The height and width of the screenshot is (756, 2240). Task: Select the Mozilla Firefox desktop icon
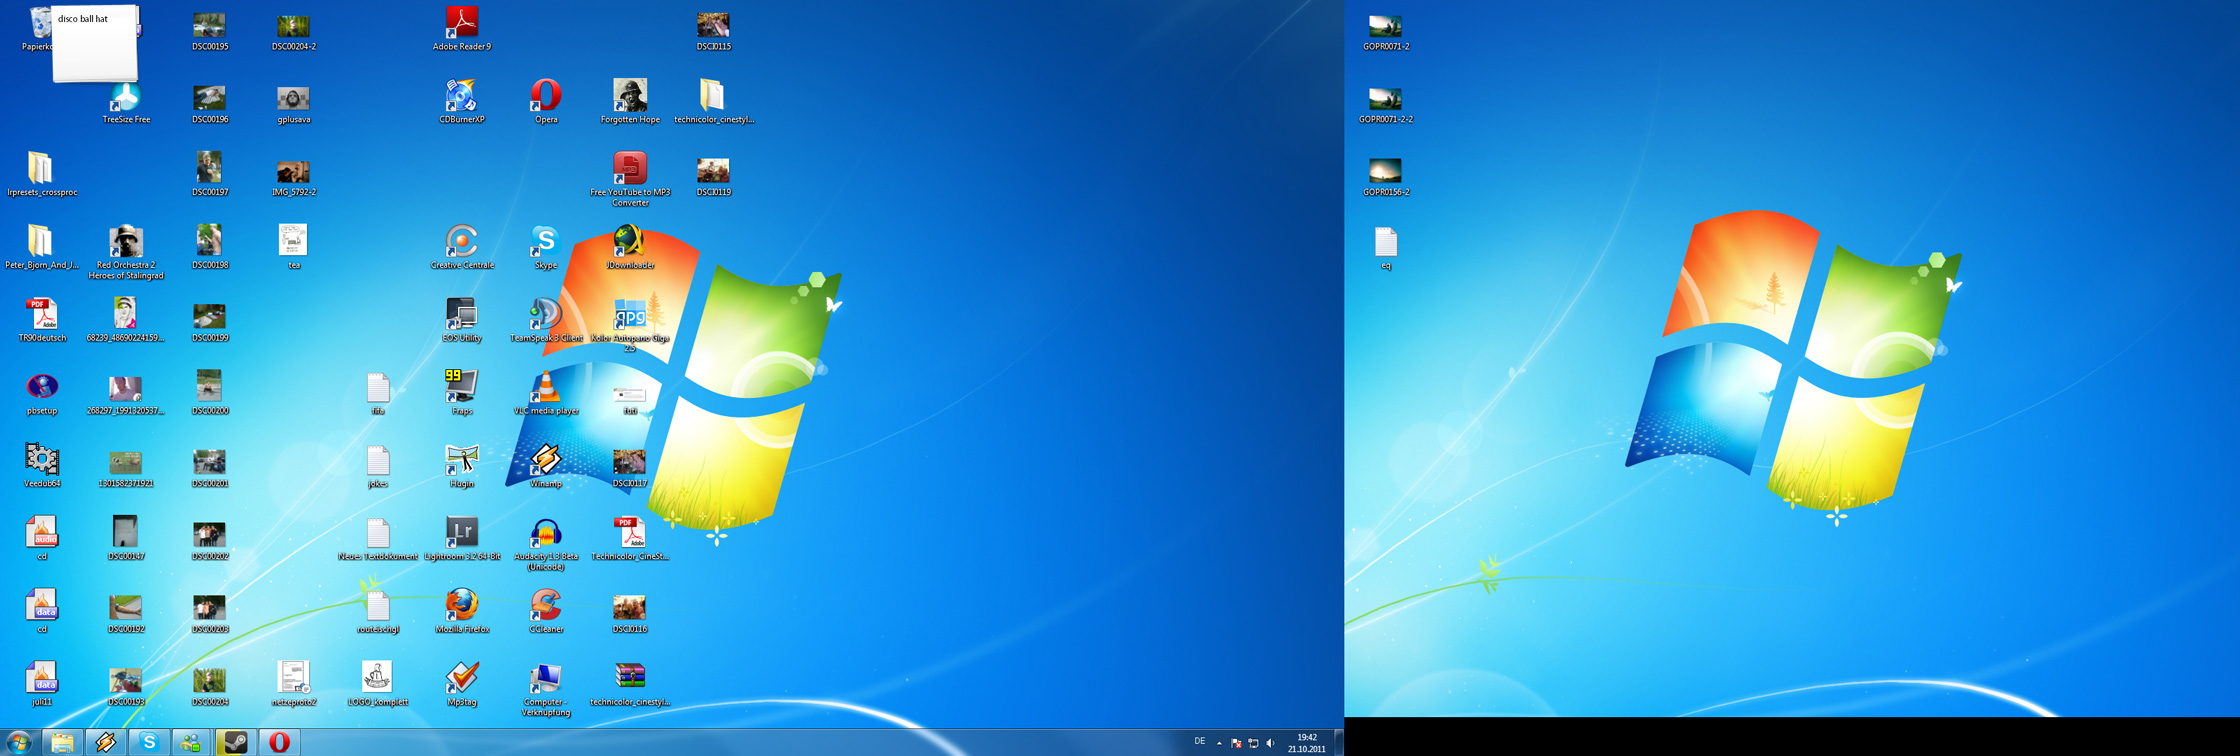(462, 612)
